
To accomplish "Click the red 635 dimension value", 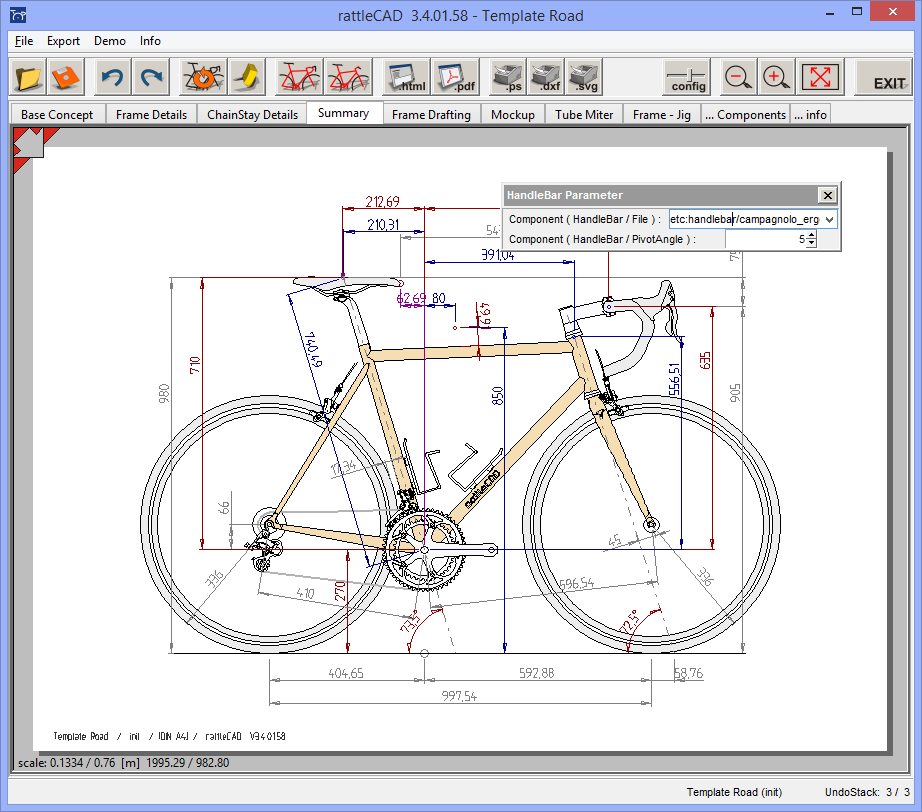I will pos(705,360).
